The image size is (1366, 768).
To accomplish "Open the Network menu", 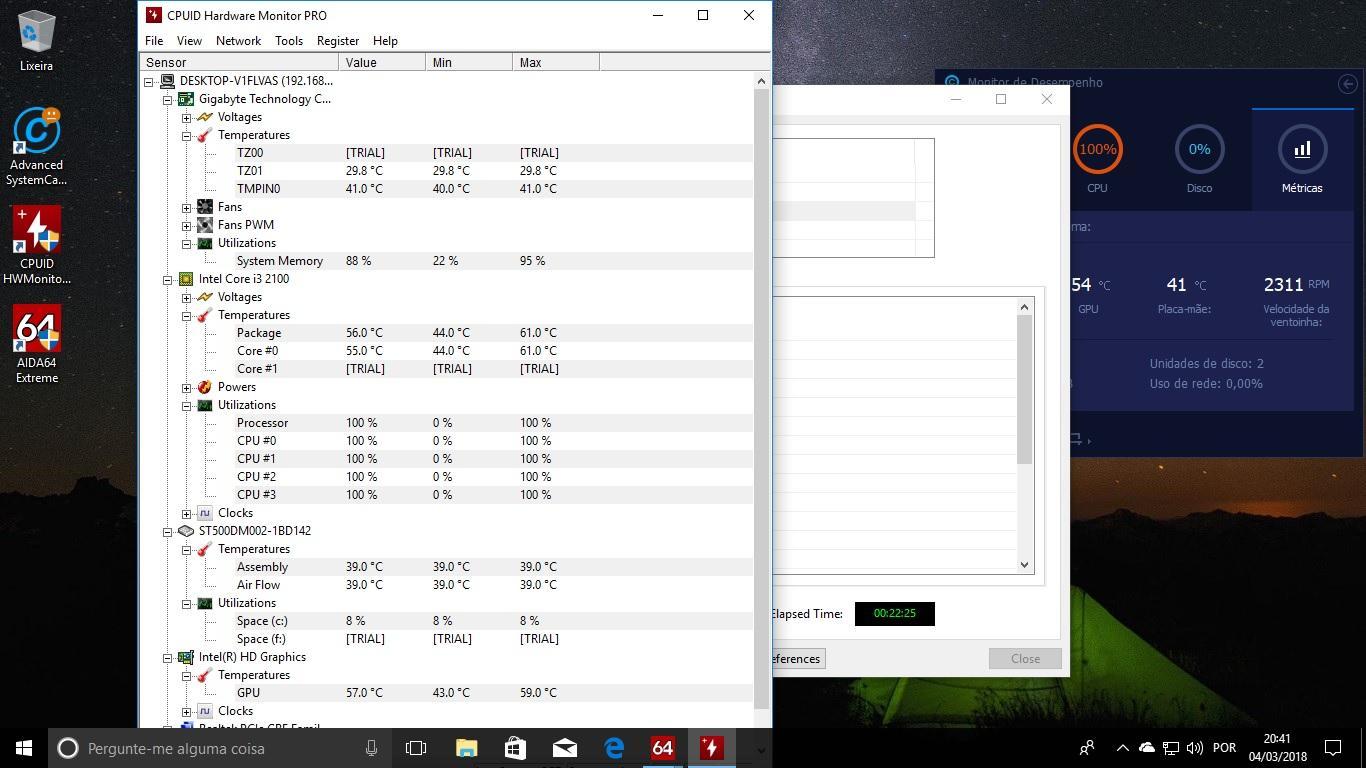I will 238,41.
